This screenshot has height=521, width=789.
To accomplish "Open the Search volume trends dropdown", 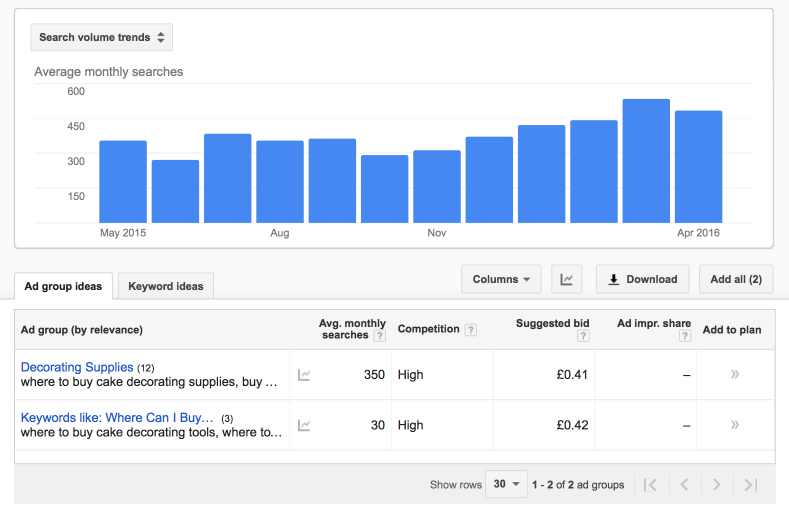I will (101, 37).
